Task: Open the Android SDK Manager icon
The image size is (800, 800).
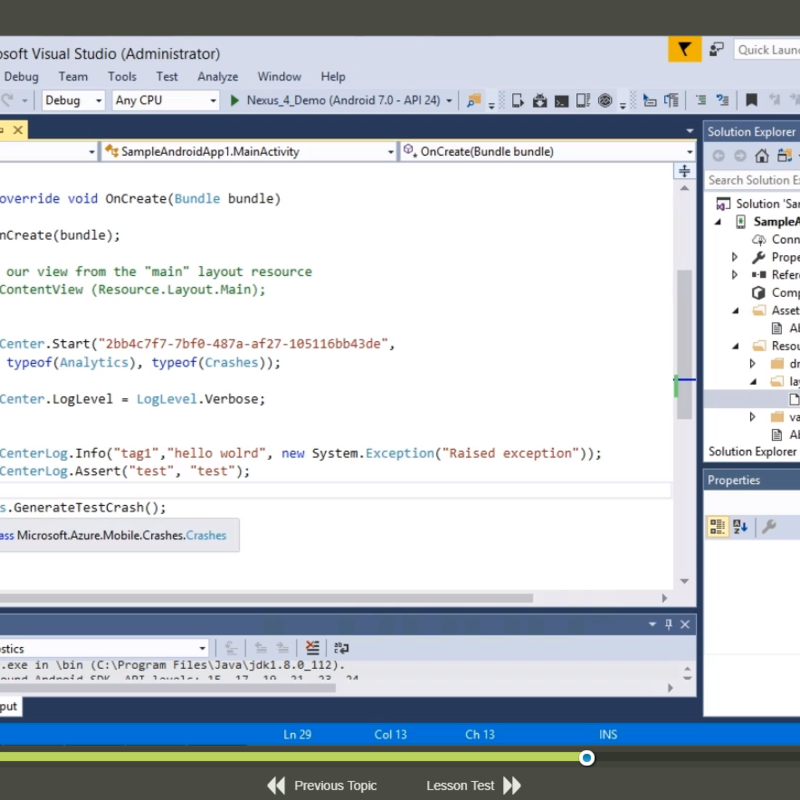Action: (540, 101)
